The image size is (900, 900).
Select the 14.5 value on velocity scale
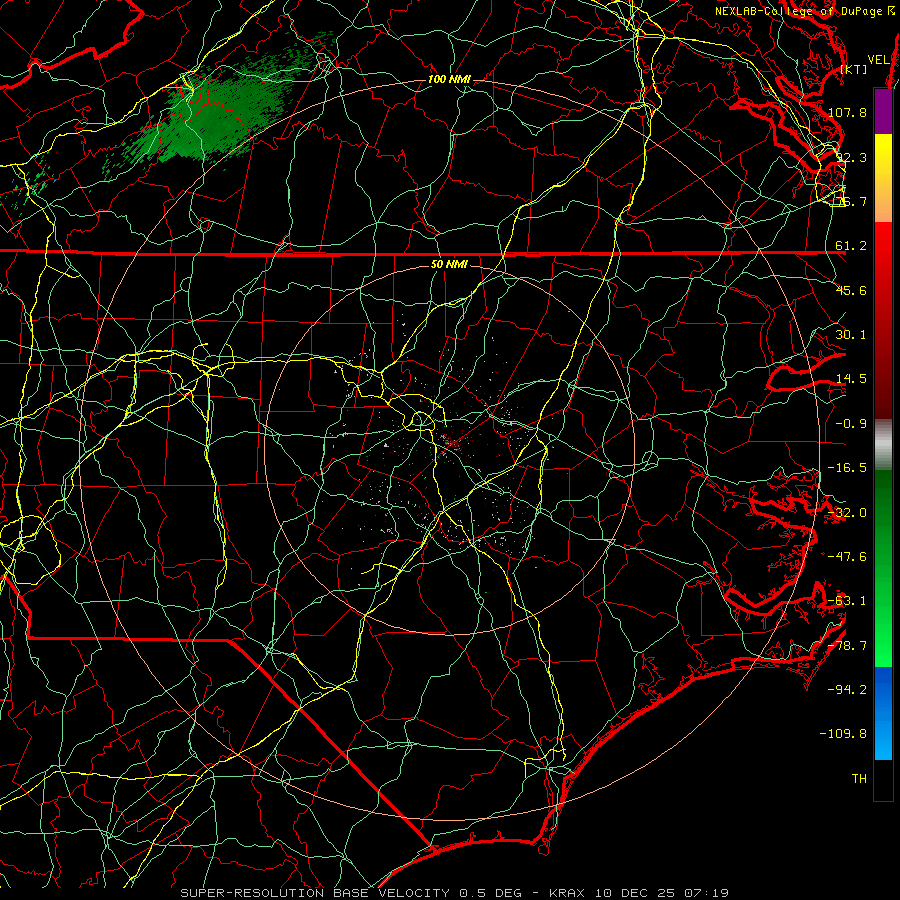(851, 379)
